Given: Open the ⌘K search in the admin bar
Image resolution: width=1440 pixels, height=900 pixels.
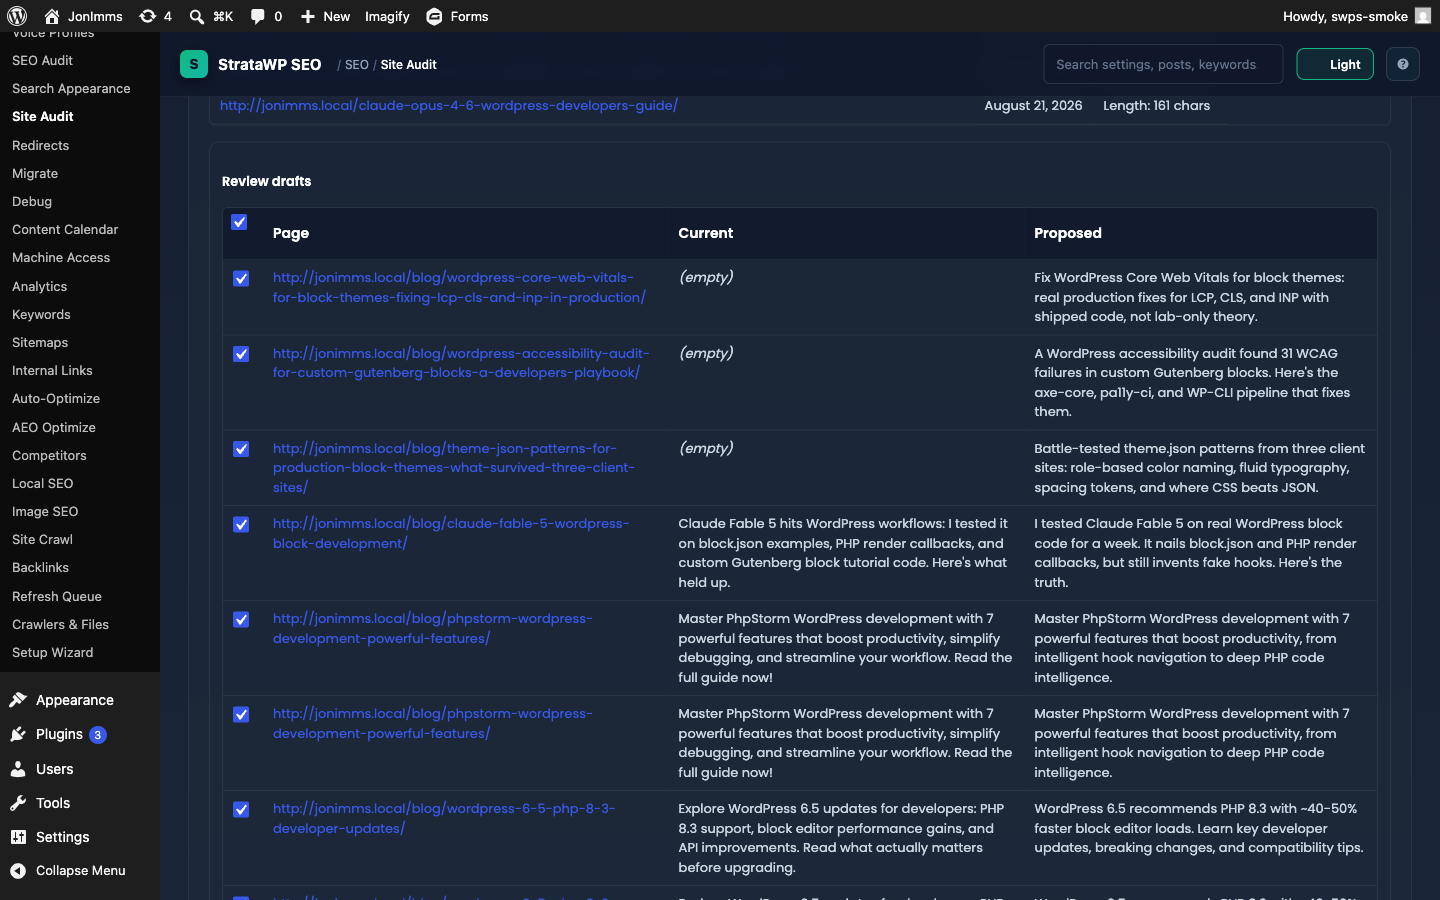Looking at the screenshot, I should [211, 16].
